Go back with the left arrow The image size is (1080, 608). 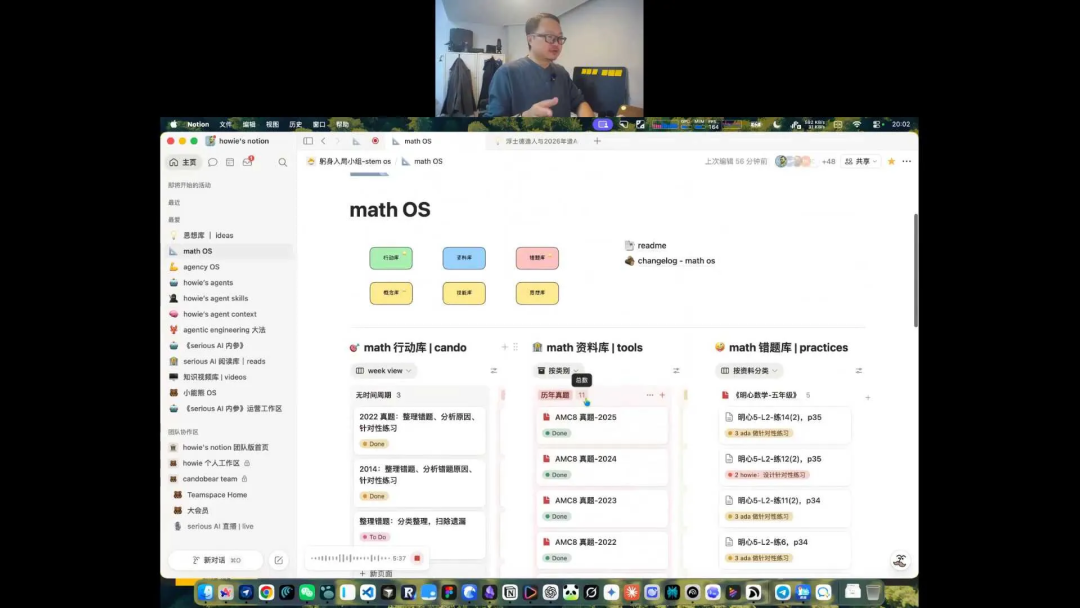[323, 141]
